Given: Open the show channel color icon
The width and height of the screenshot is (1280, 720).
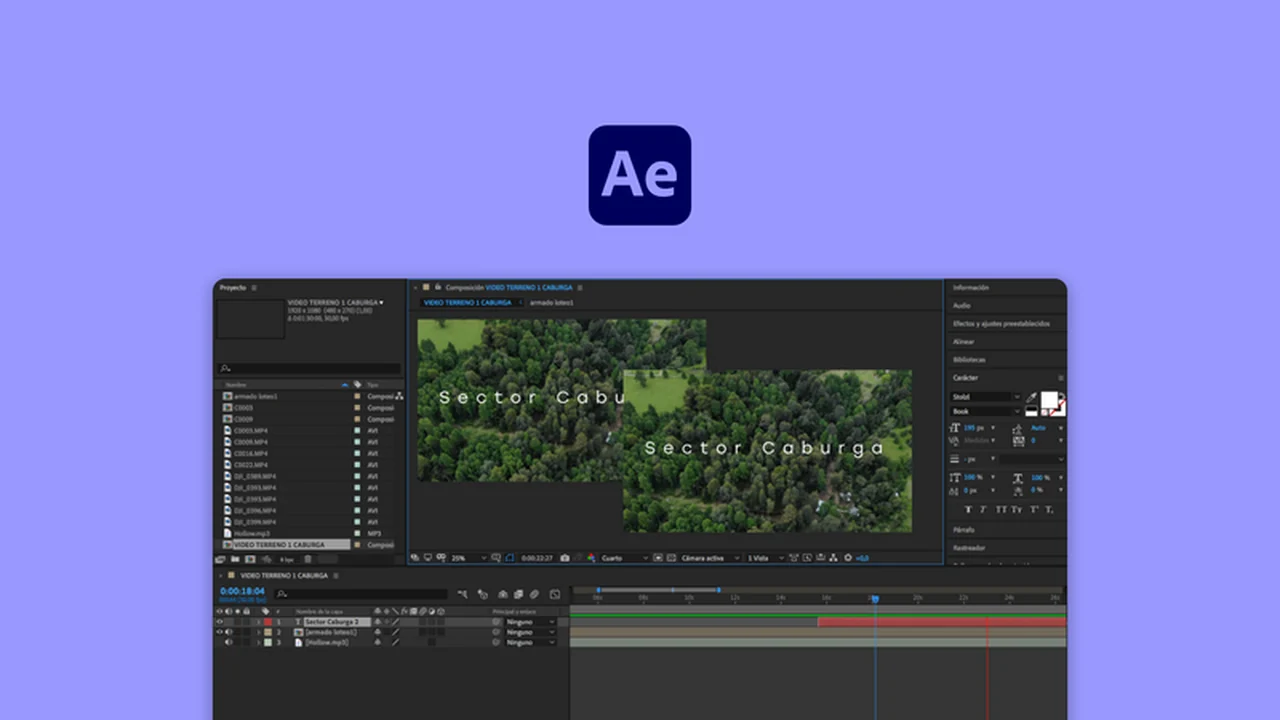Looking at the screenshot, I should coord(590,558).
